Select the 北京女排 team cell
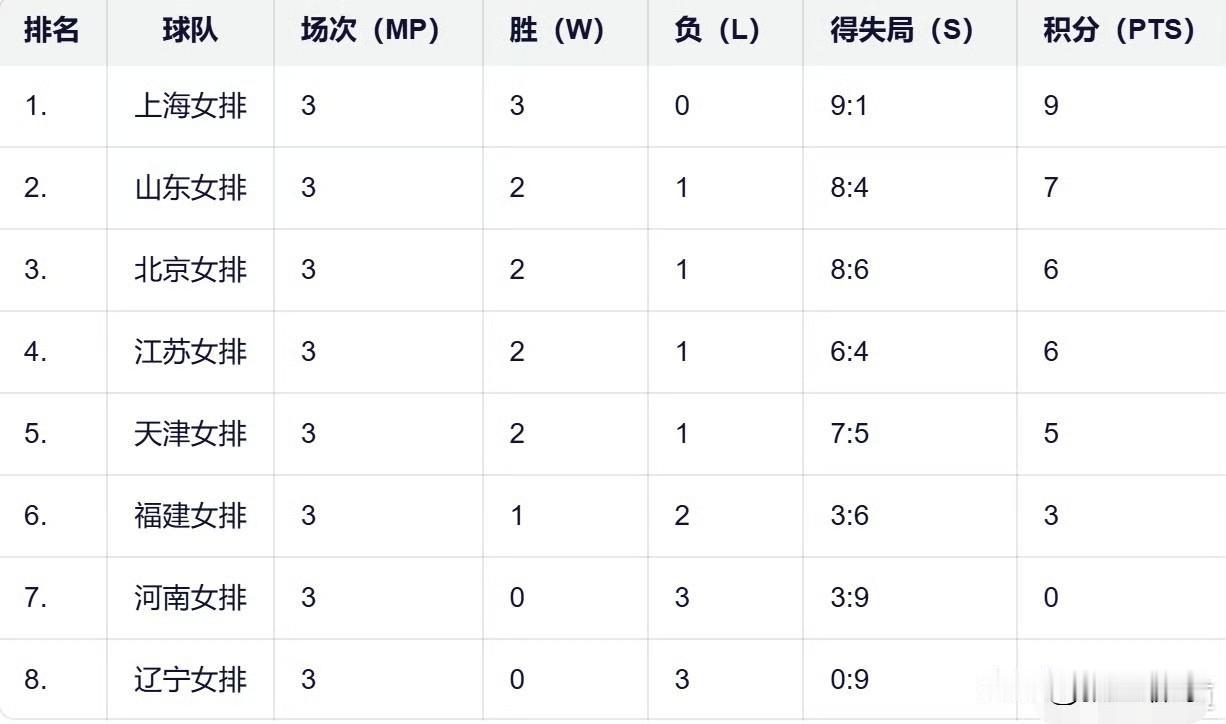 (190, 270)
